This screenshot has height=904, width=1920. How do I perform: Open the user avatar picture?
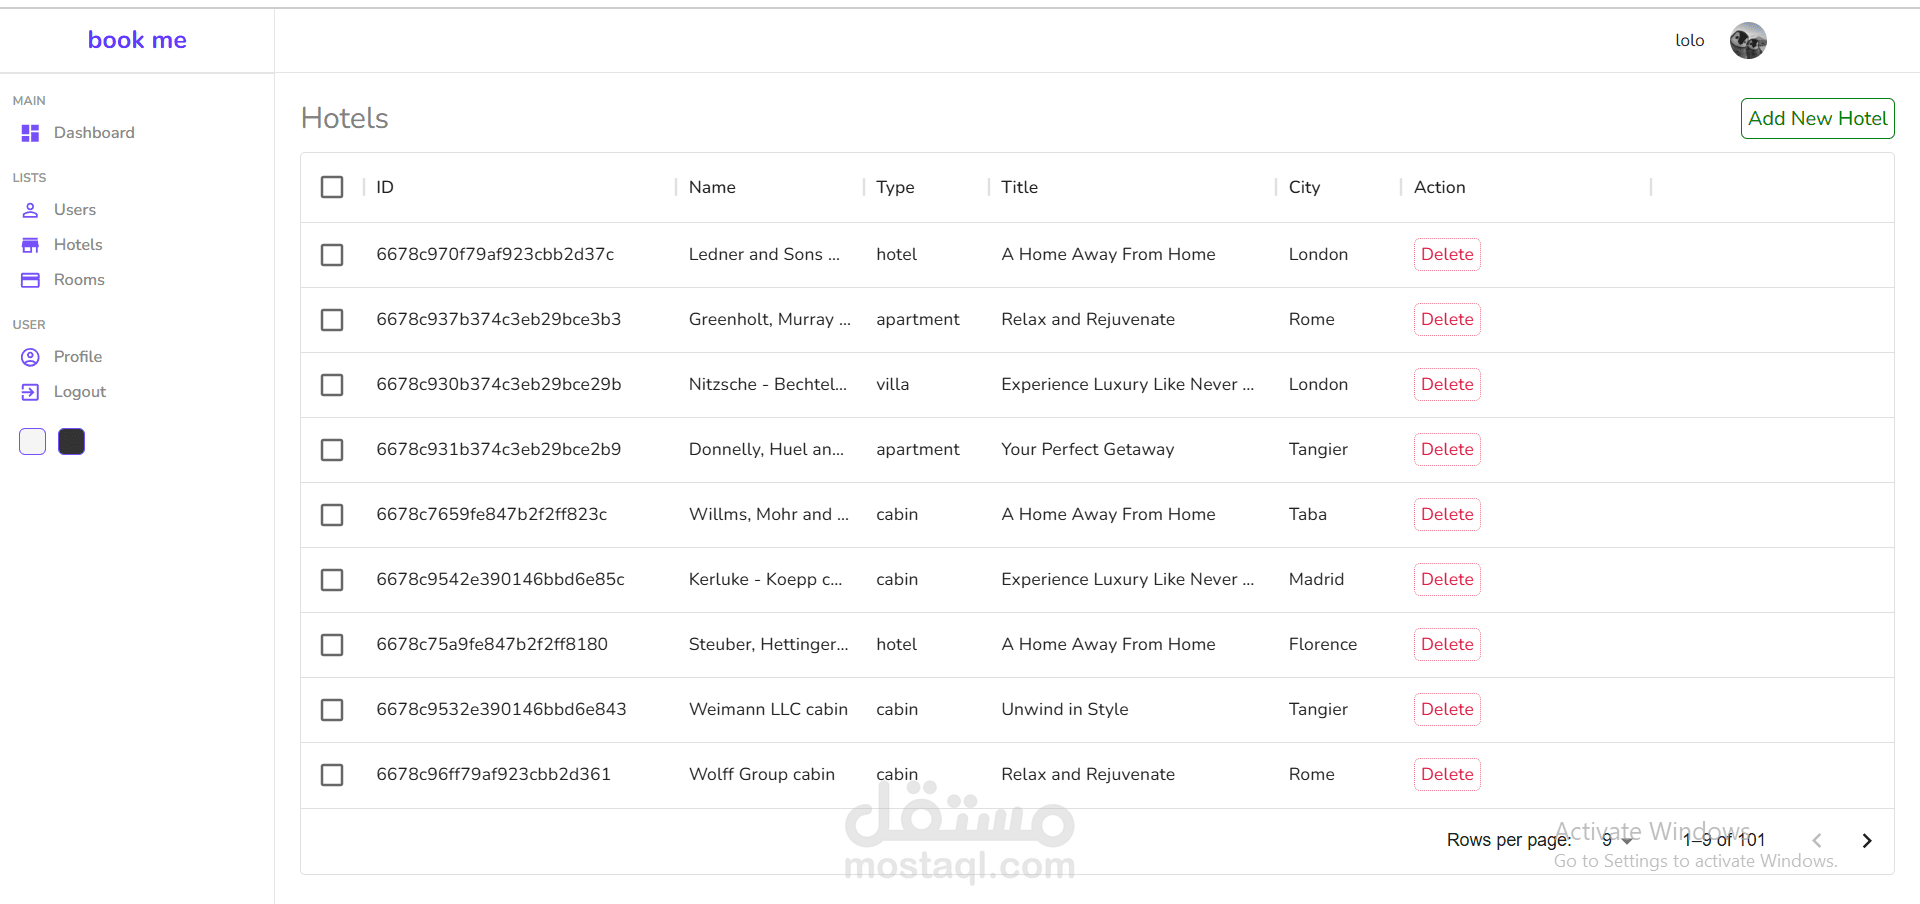point(1748,41)
